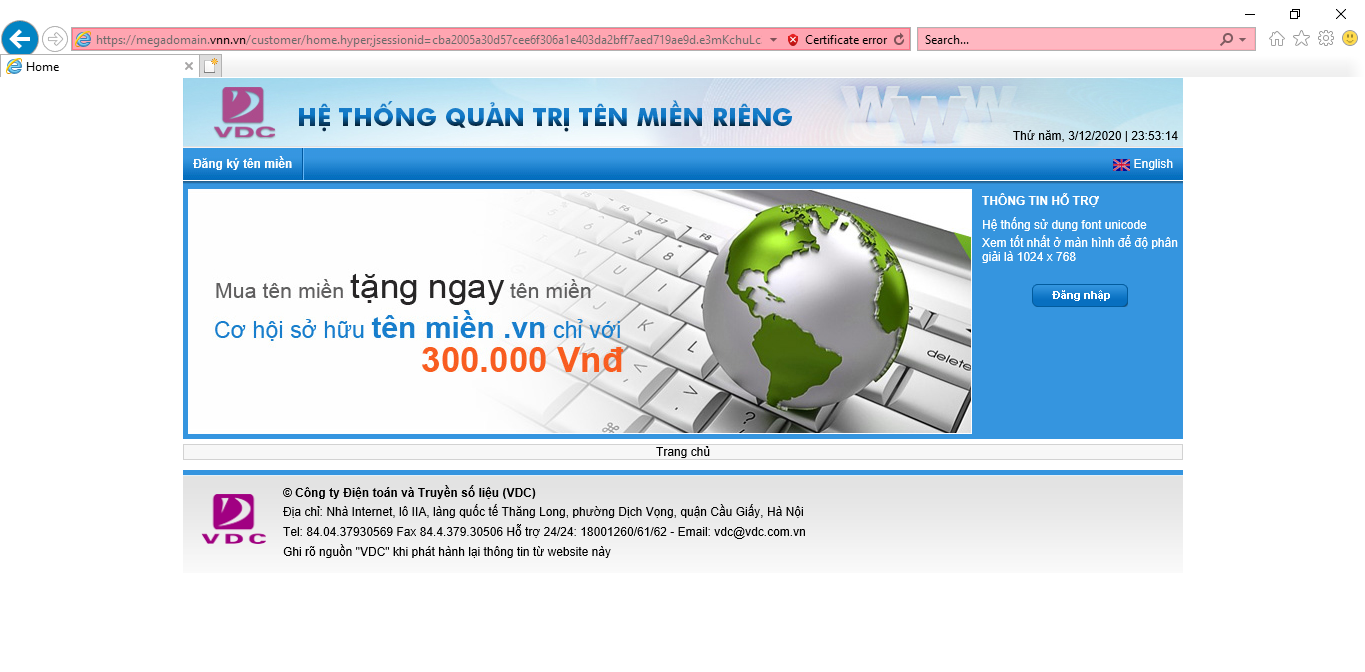Click the Home icon in the browser toolbar
Image resolution: width=1365 pixels, height=672 pixels.
pyautogui.click(x=1276, y=38)
